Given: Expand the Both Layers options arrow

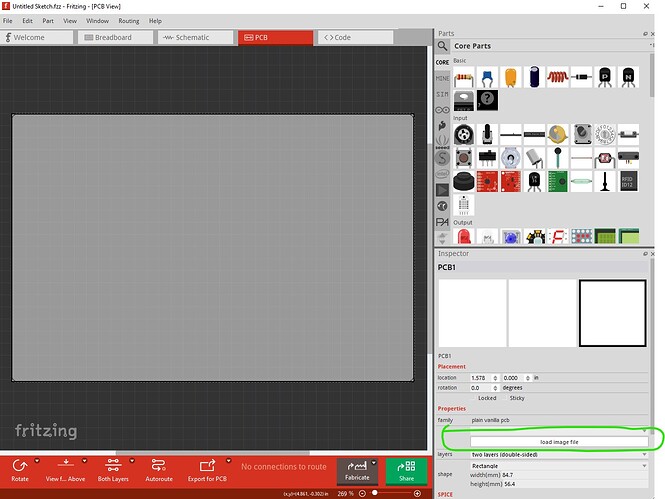Looking at the screenshot, I should tap(132, 460).
